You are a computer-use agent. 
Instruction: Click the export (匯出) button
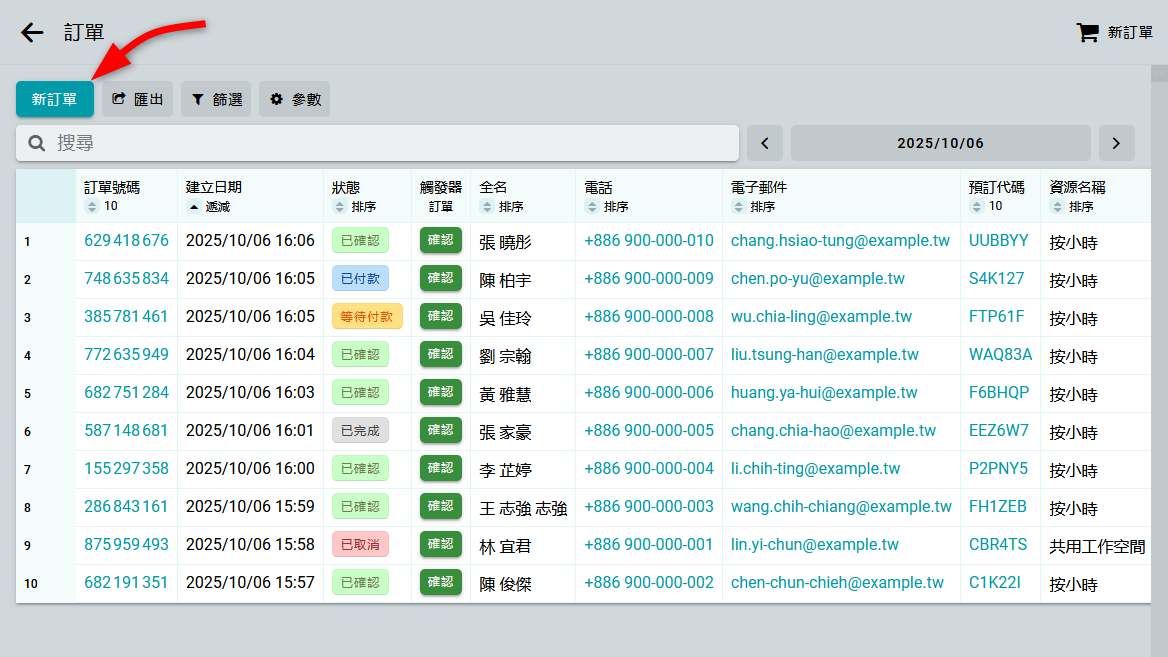[x=137, y=99]
